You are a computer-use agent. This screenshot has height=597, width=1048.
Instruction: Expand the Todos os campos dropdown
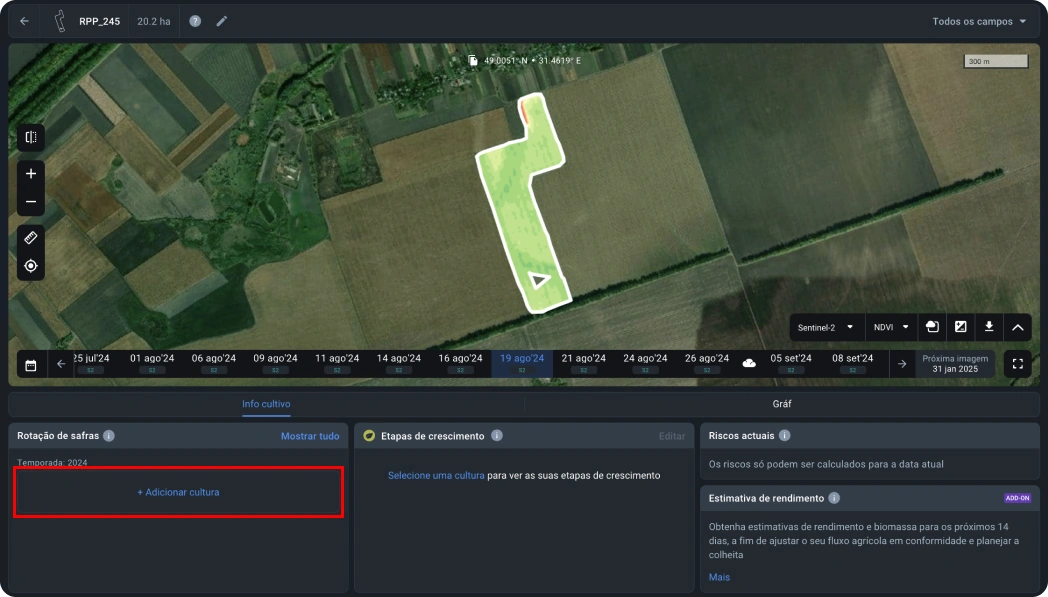979,21
